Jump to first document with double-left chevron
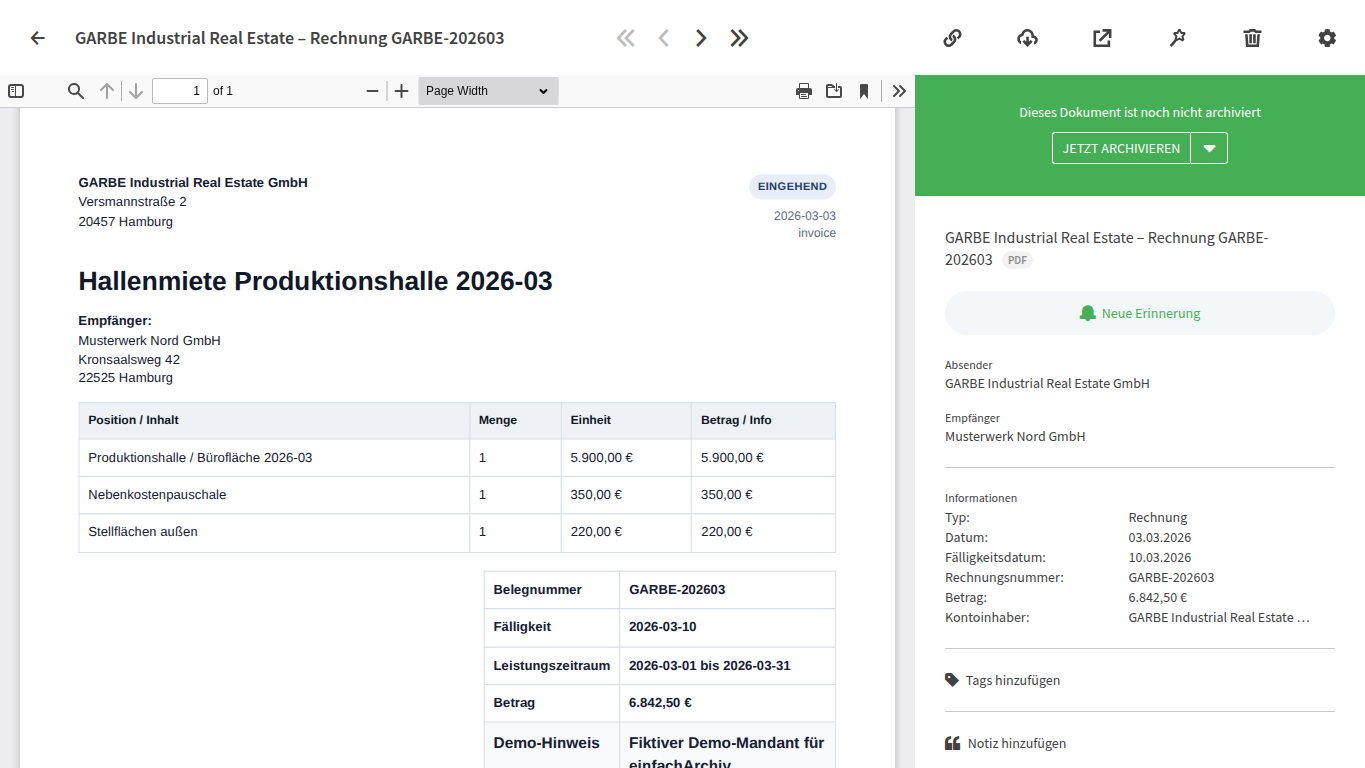 coord(626,38)
